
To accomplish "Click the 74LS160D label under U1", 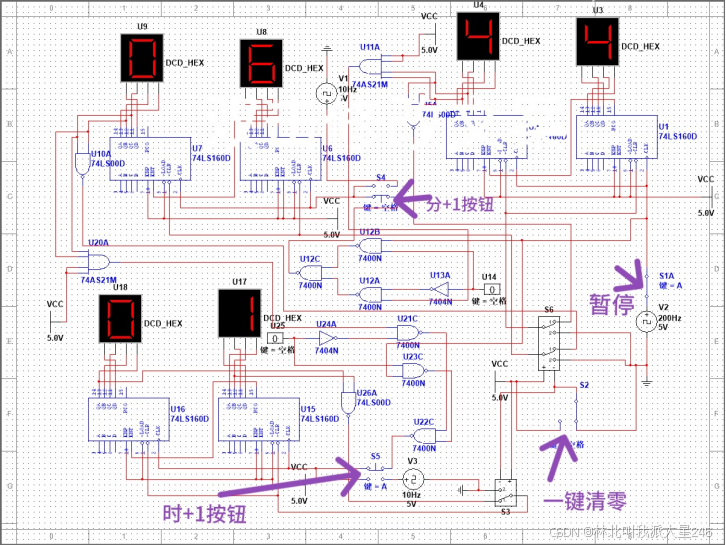I will 678,136.
